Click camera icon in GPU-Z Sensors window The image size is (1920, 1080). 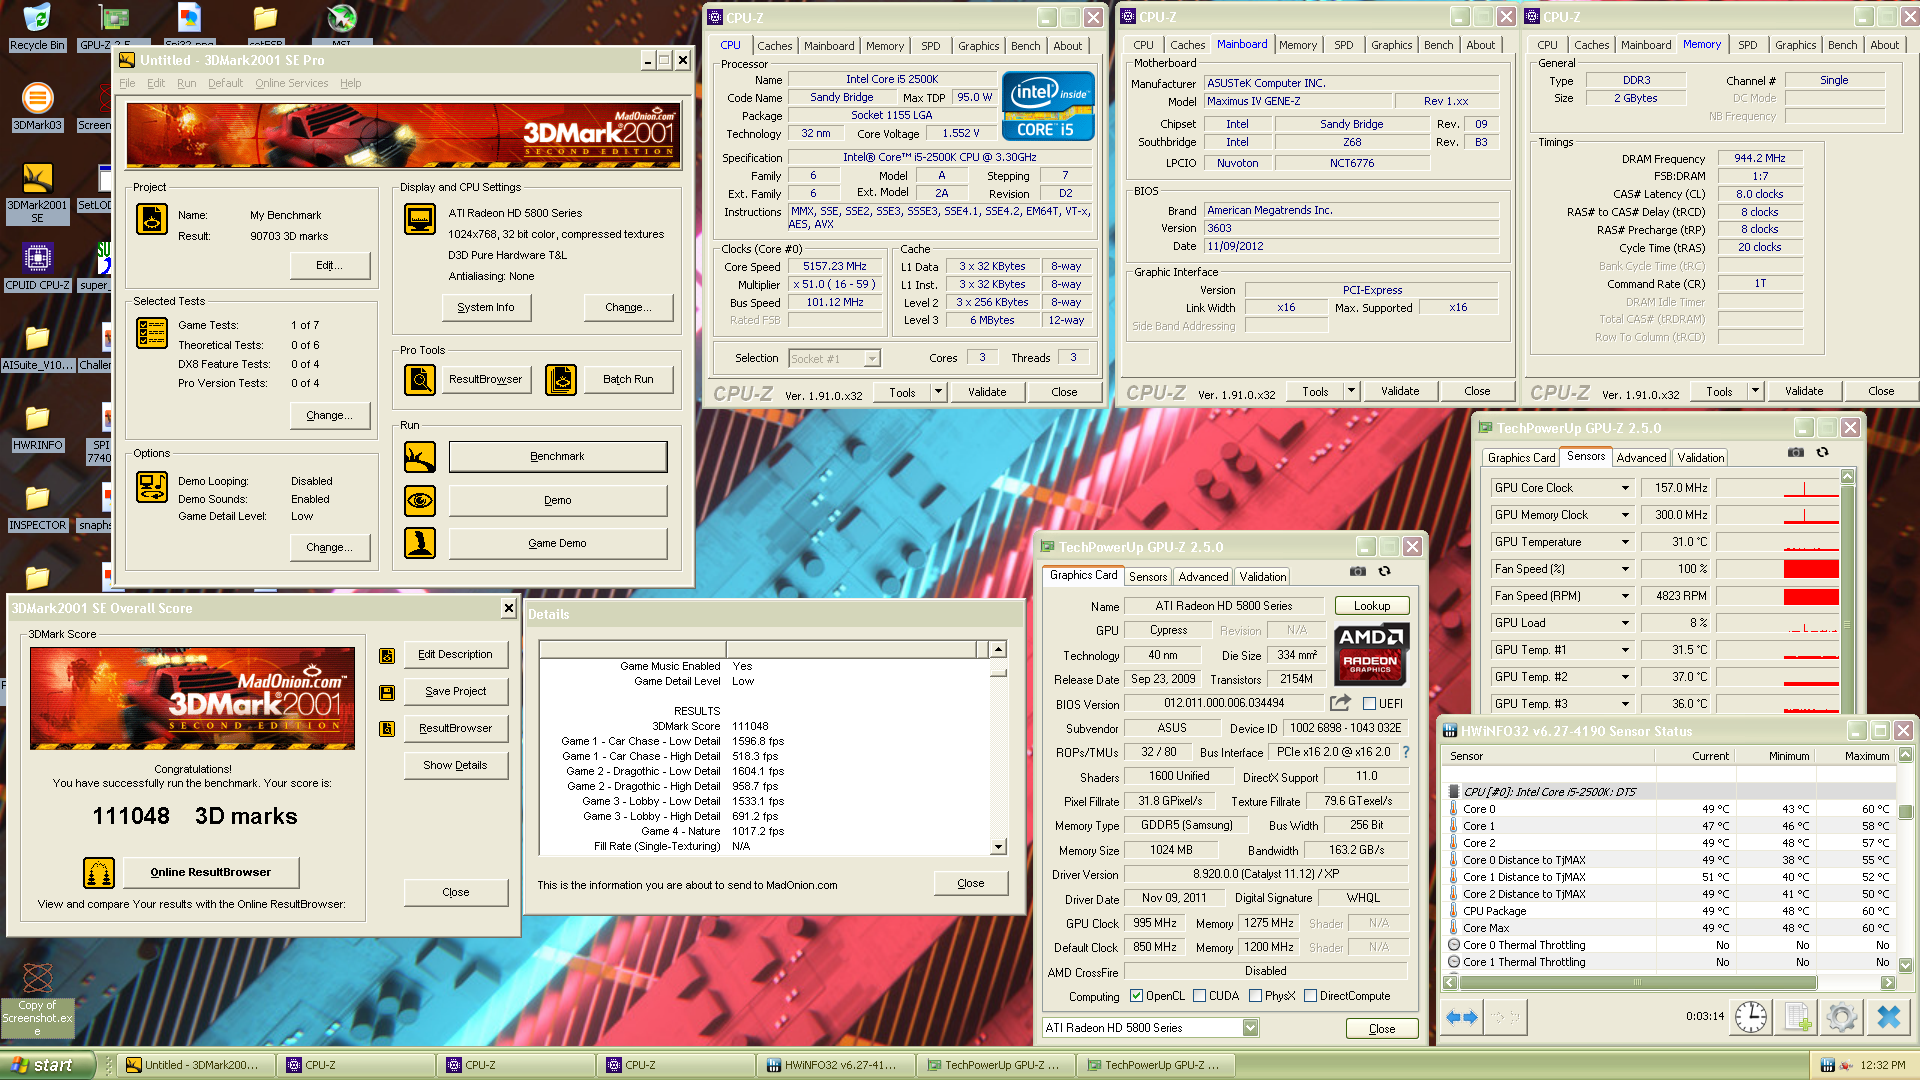tap(1796, 452)
